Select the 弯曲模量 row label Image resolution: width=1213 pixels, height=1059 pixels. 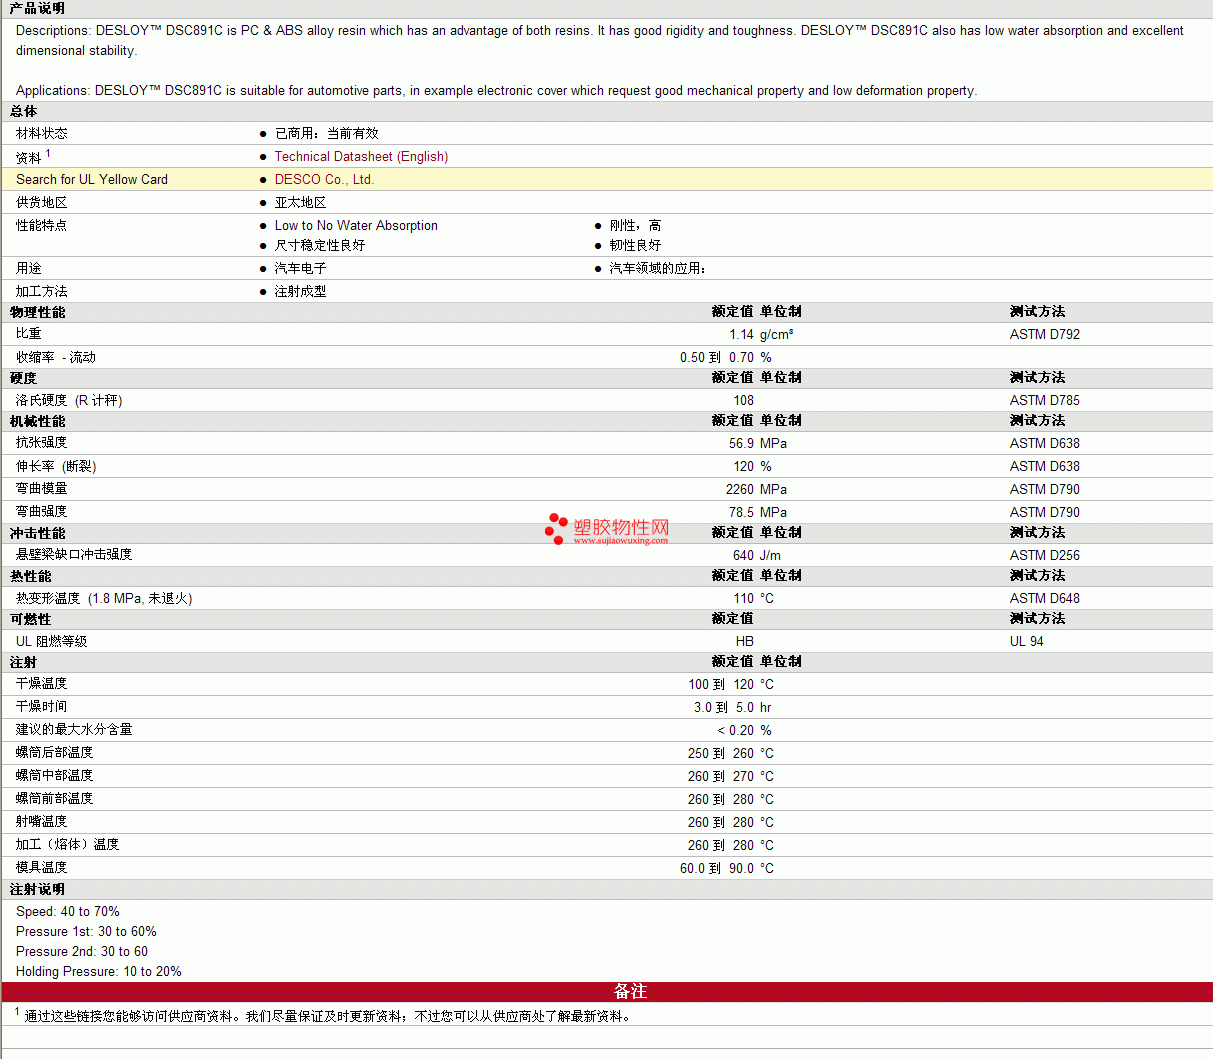[42, 489]
